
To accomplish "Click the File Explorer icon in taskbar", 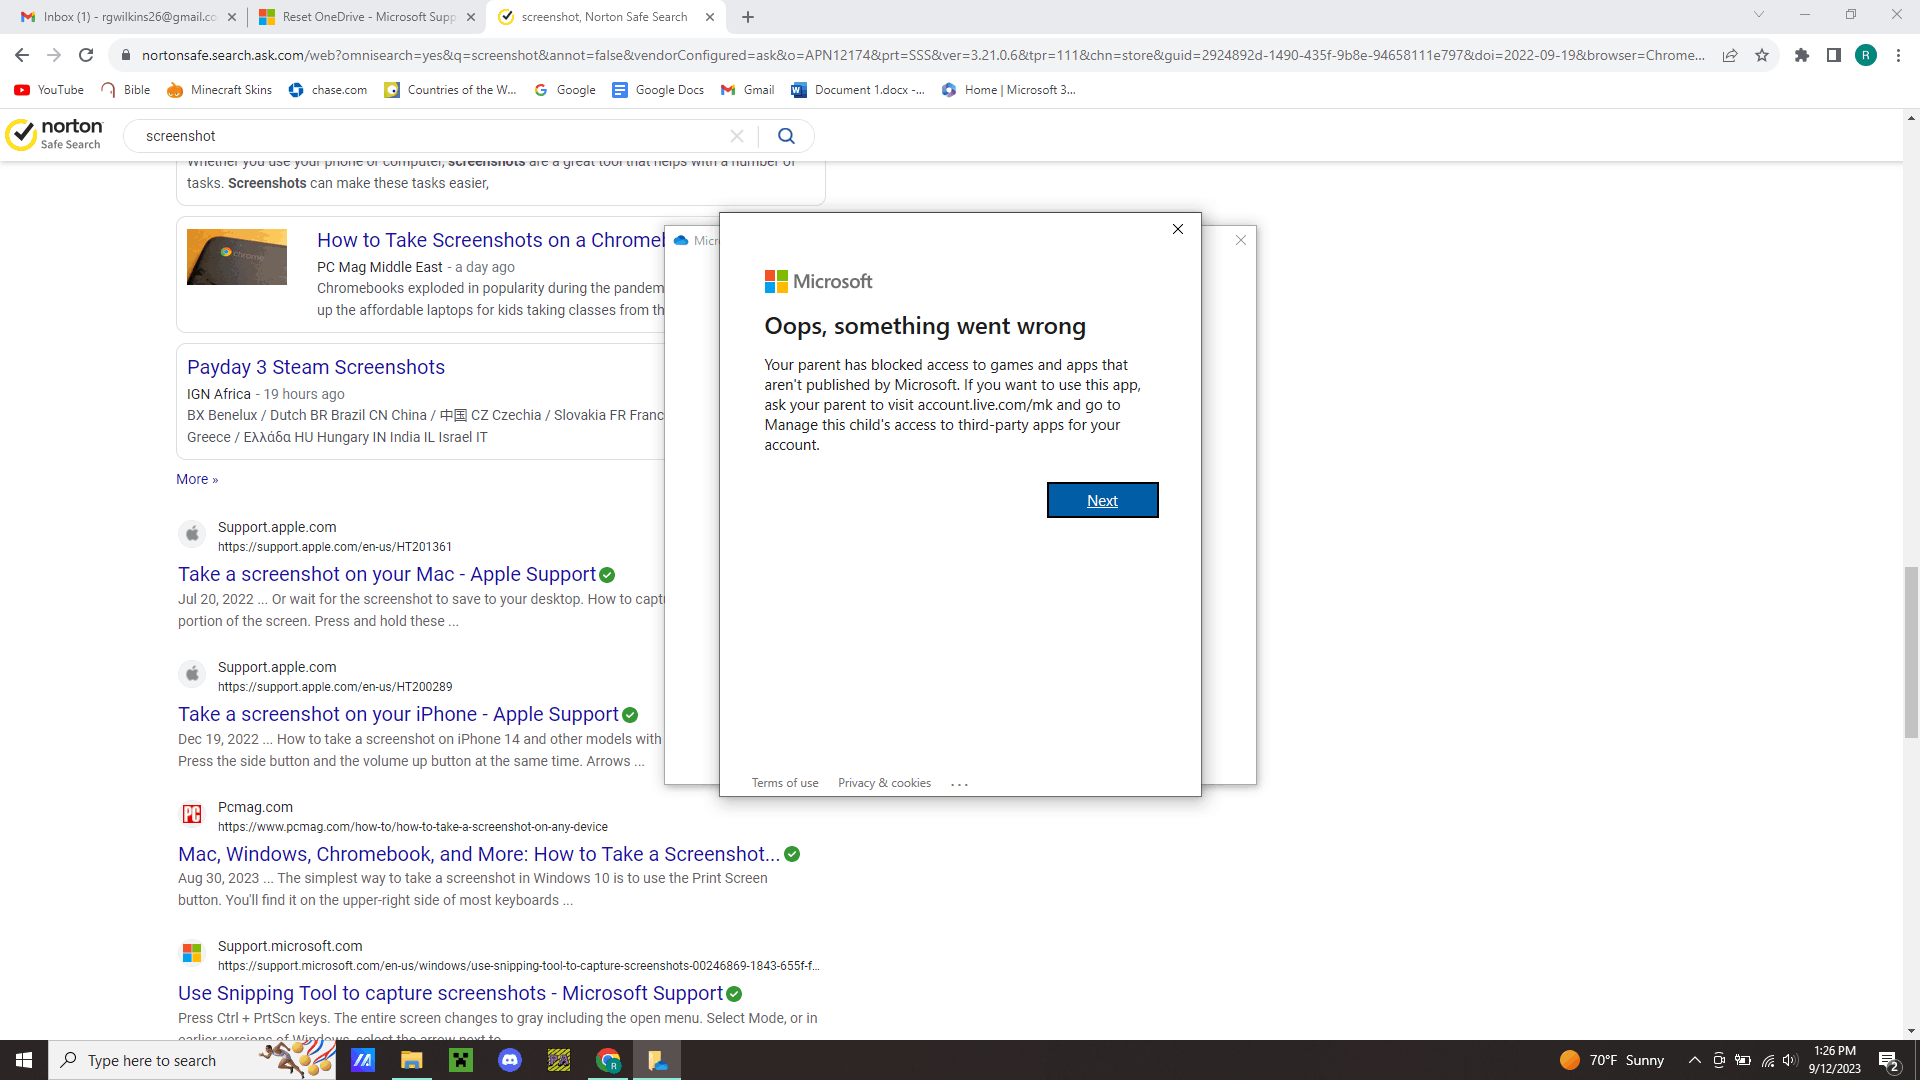I will click(x=410, y=1060).
